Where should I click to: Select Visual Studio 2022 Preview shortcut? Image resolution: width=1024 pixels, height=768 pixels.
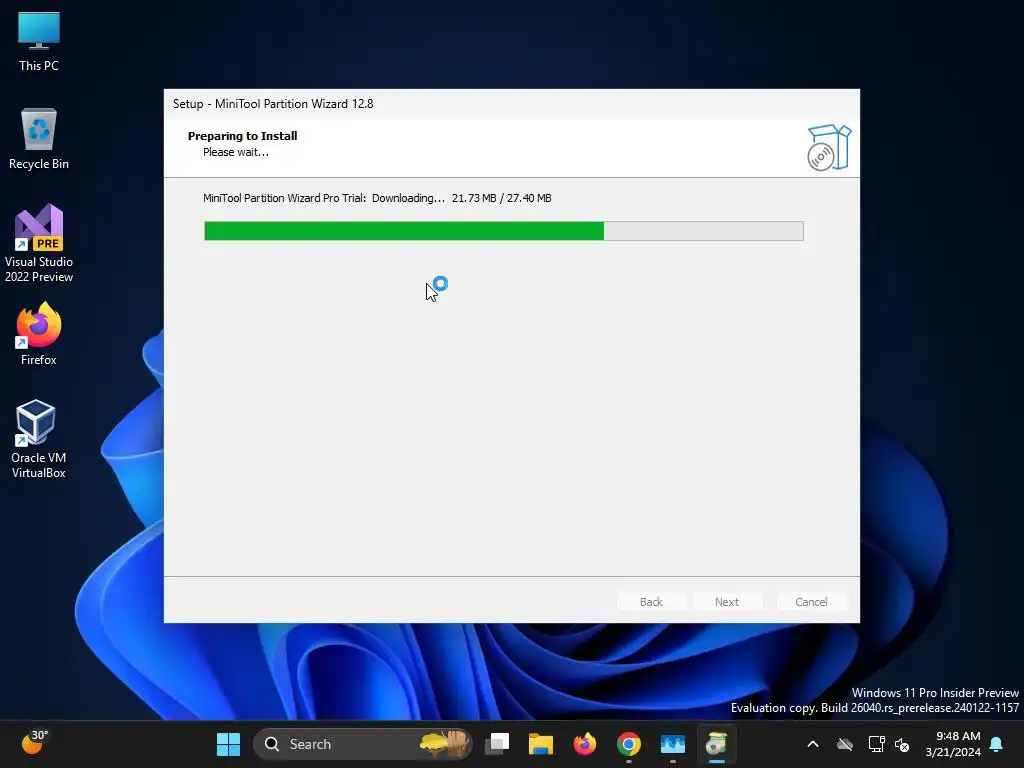pyautogui.click(x=39, y=243)
